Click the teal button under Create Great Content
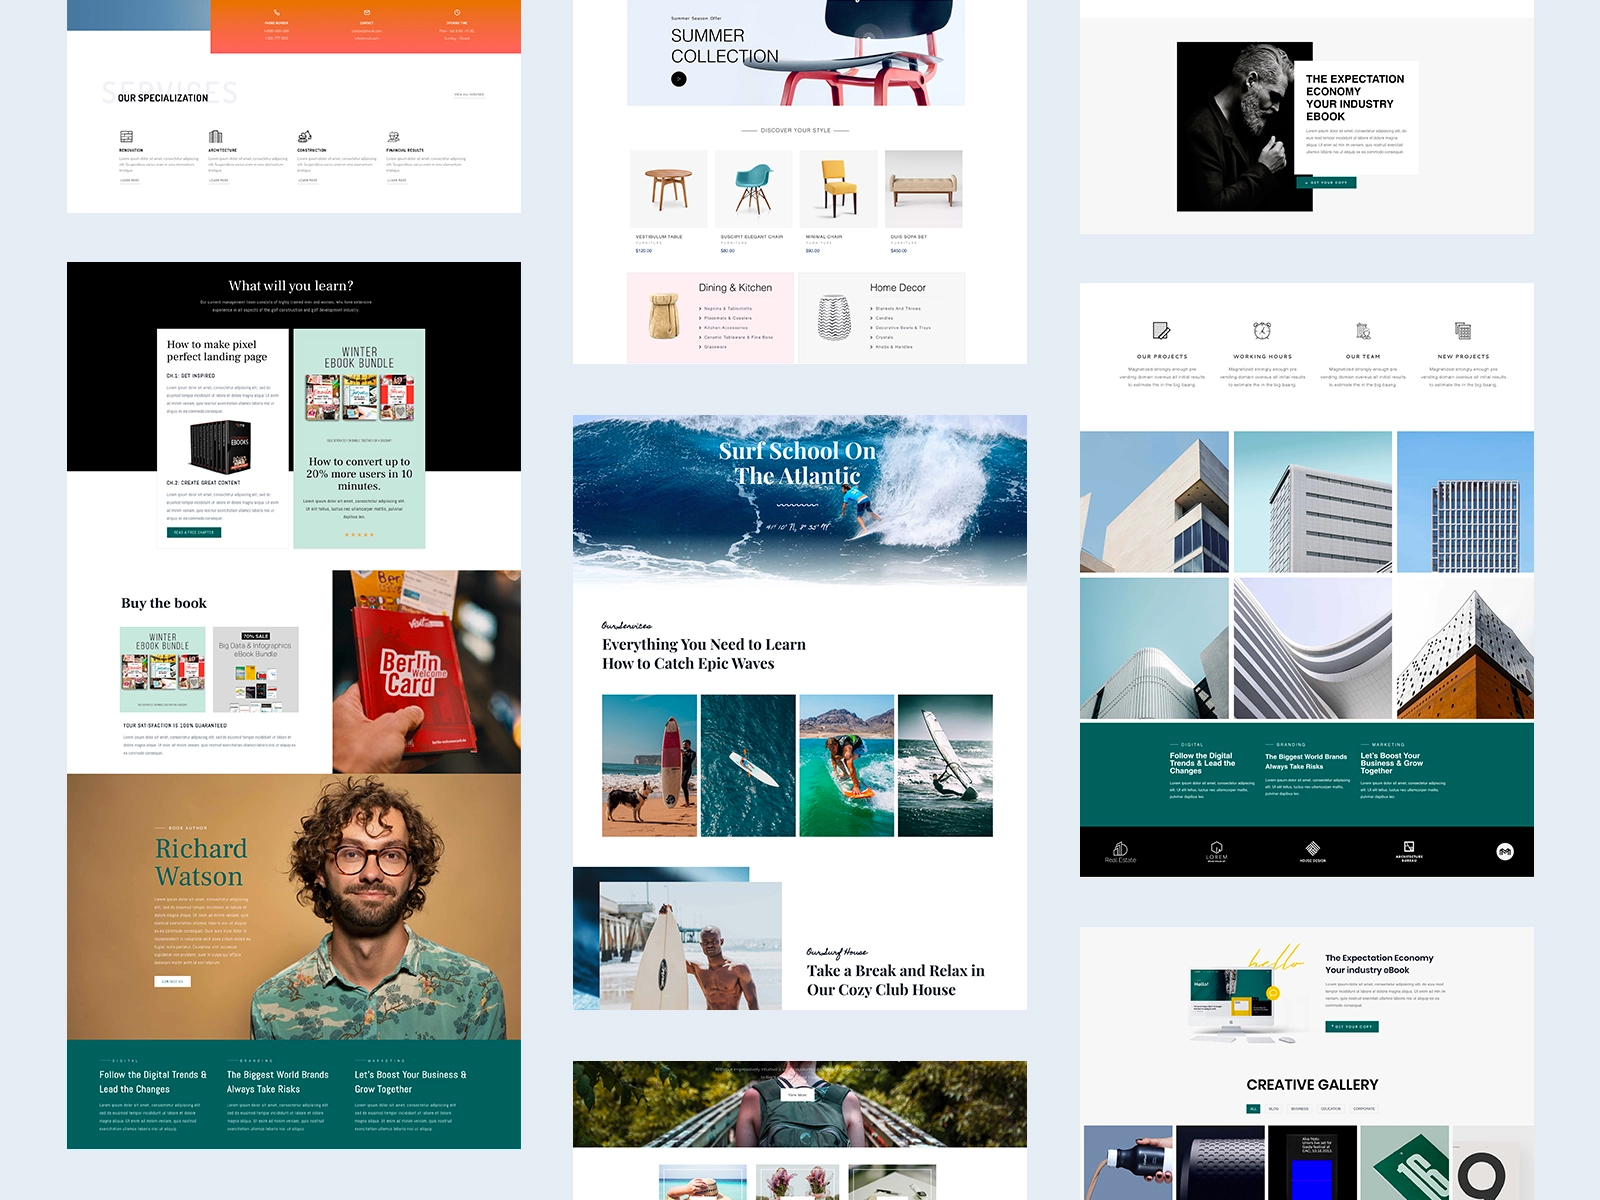The height and width of the screenshot is (1200, 1600). coord(194,532)
